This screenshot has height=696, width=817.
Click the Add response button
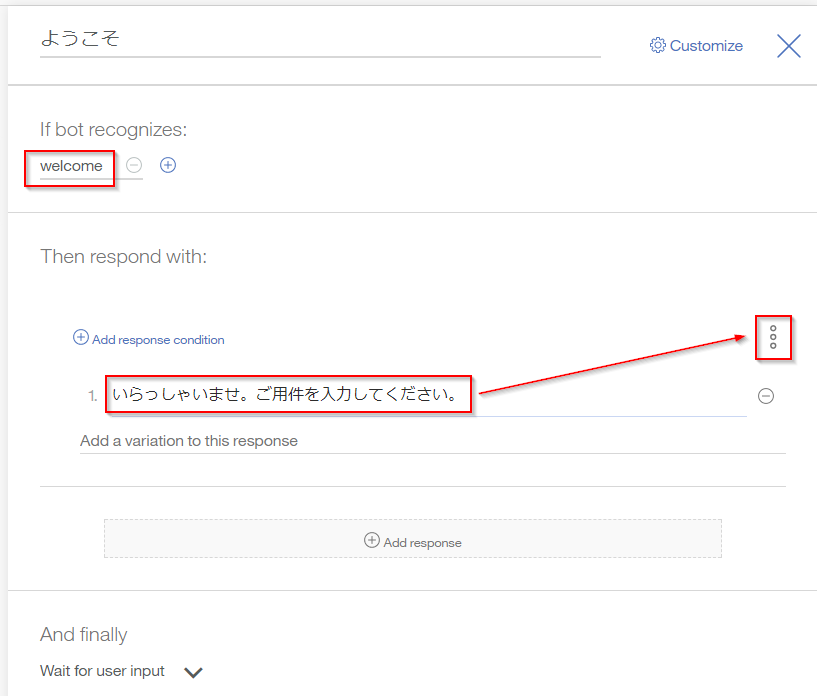pyautogui.click(x=413, y=539)
